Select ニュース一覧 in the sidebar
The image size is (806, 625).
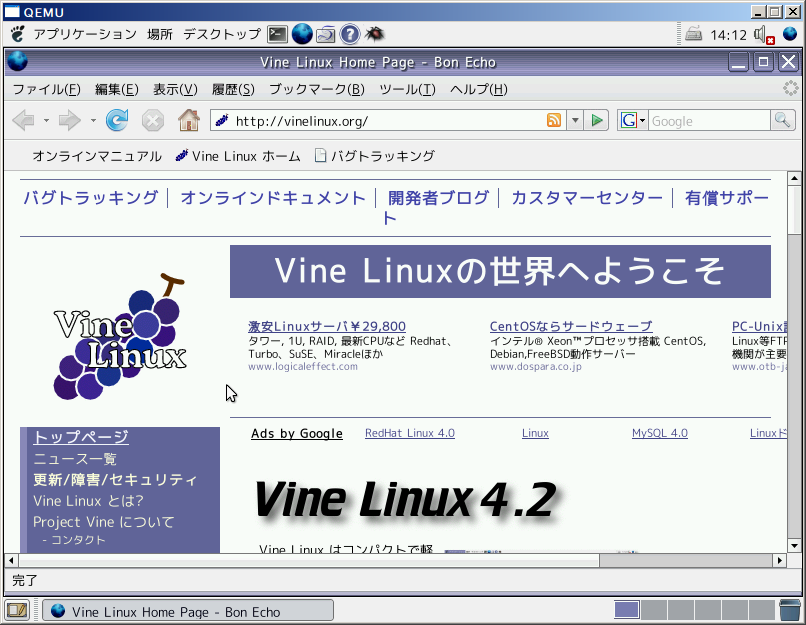tap(75, 458)
